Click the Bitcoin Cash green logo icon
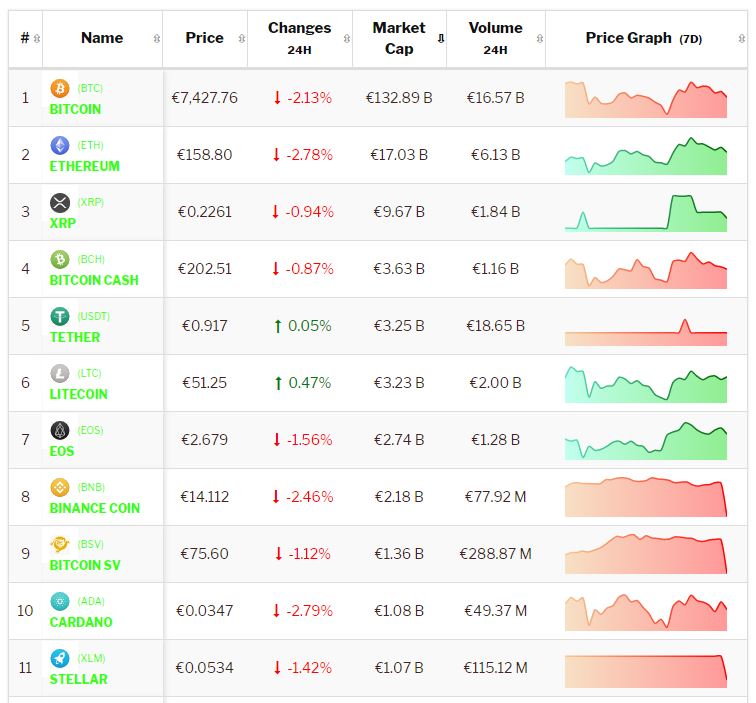 pyautogui.click(x=60, y=260)
